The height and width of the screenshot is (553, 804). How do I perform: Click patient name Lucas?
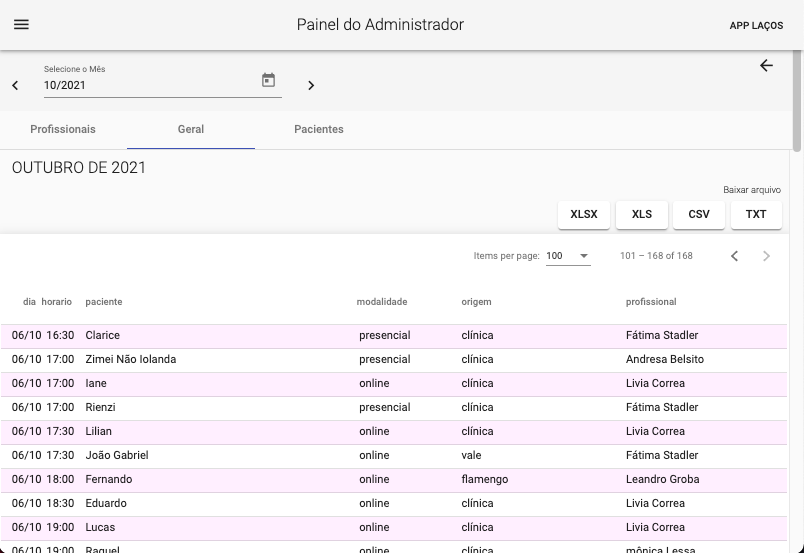100,527
